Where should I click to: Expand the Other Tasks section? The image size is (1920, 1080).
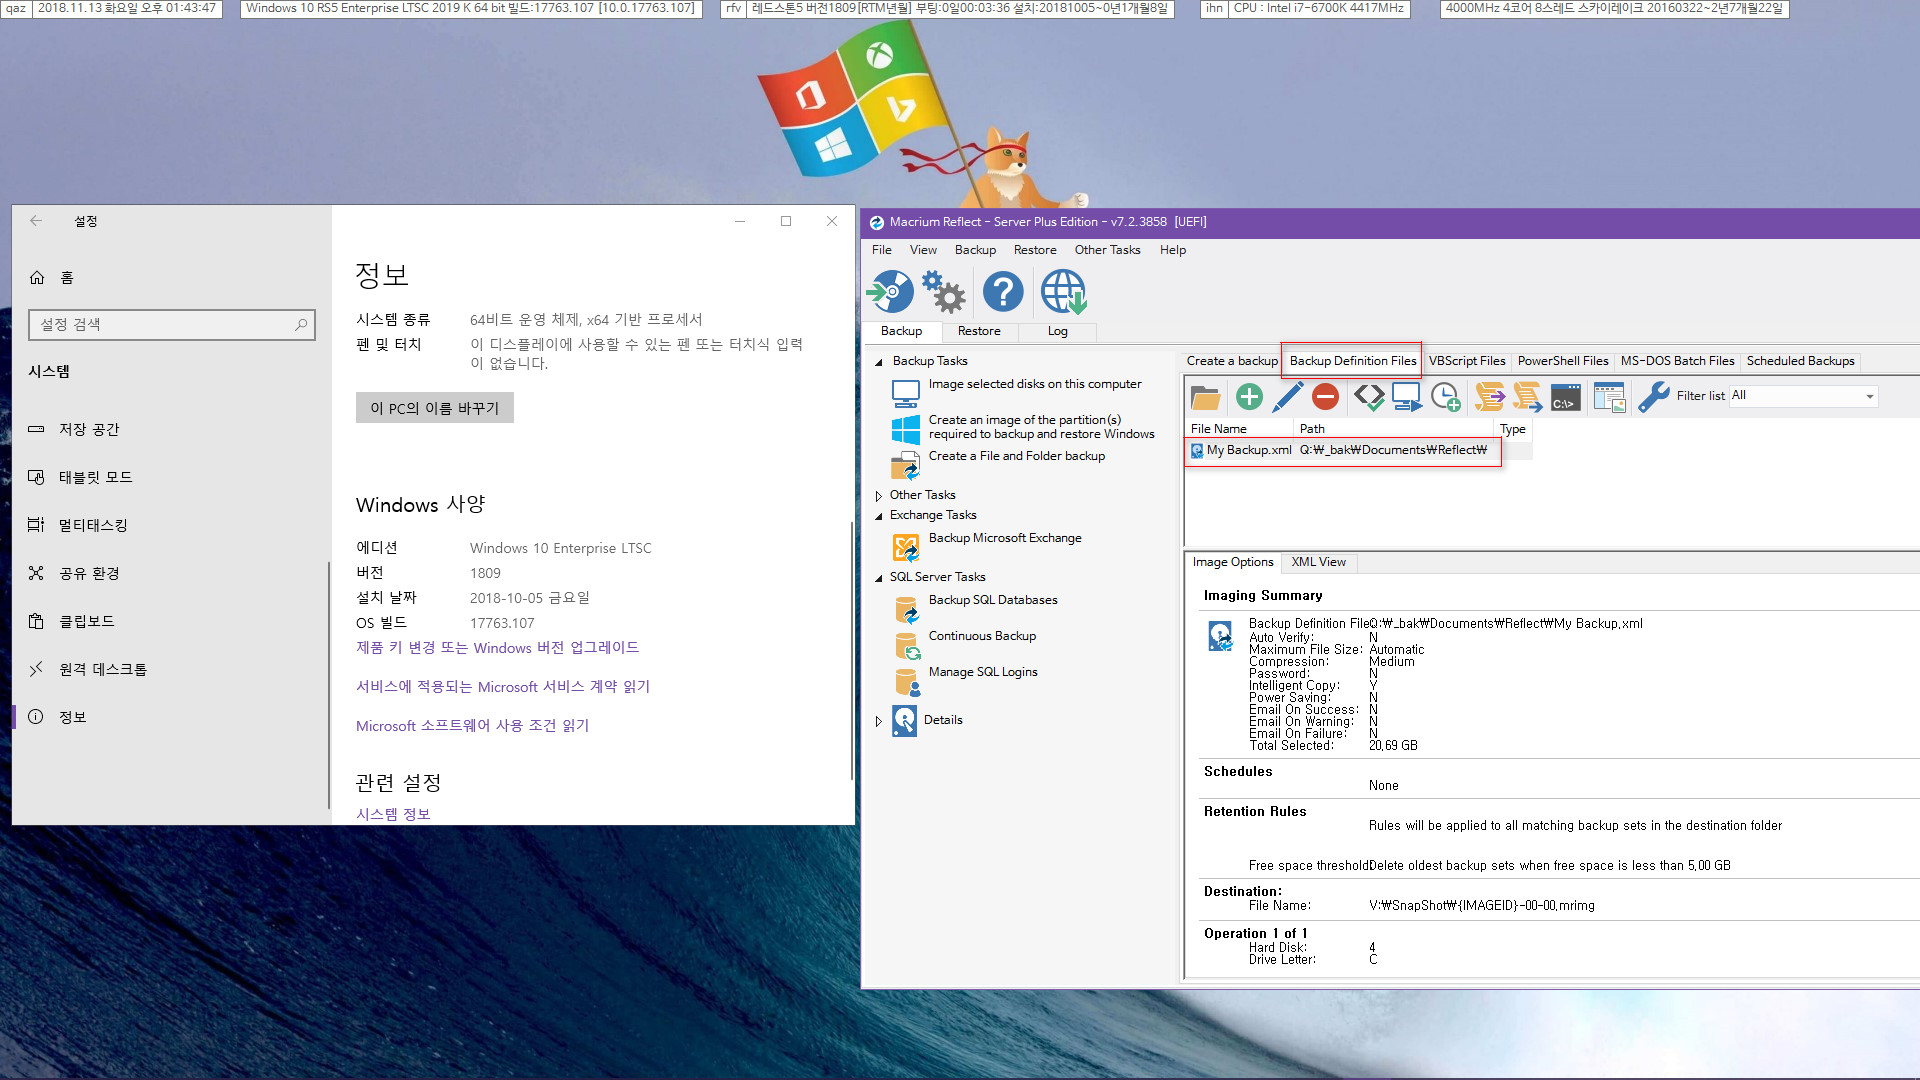[879, 496]
